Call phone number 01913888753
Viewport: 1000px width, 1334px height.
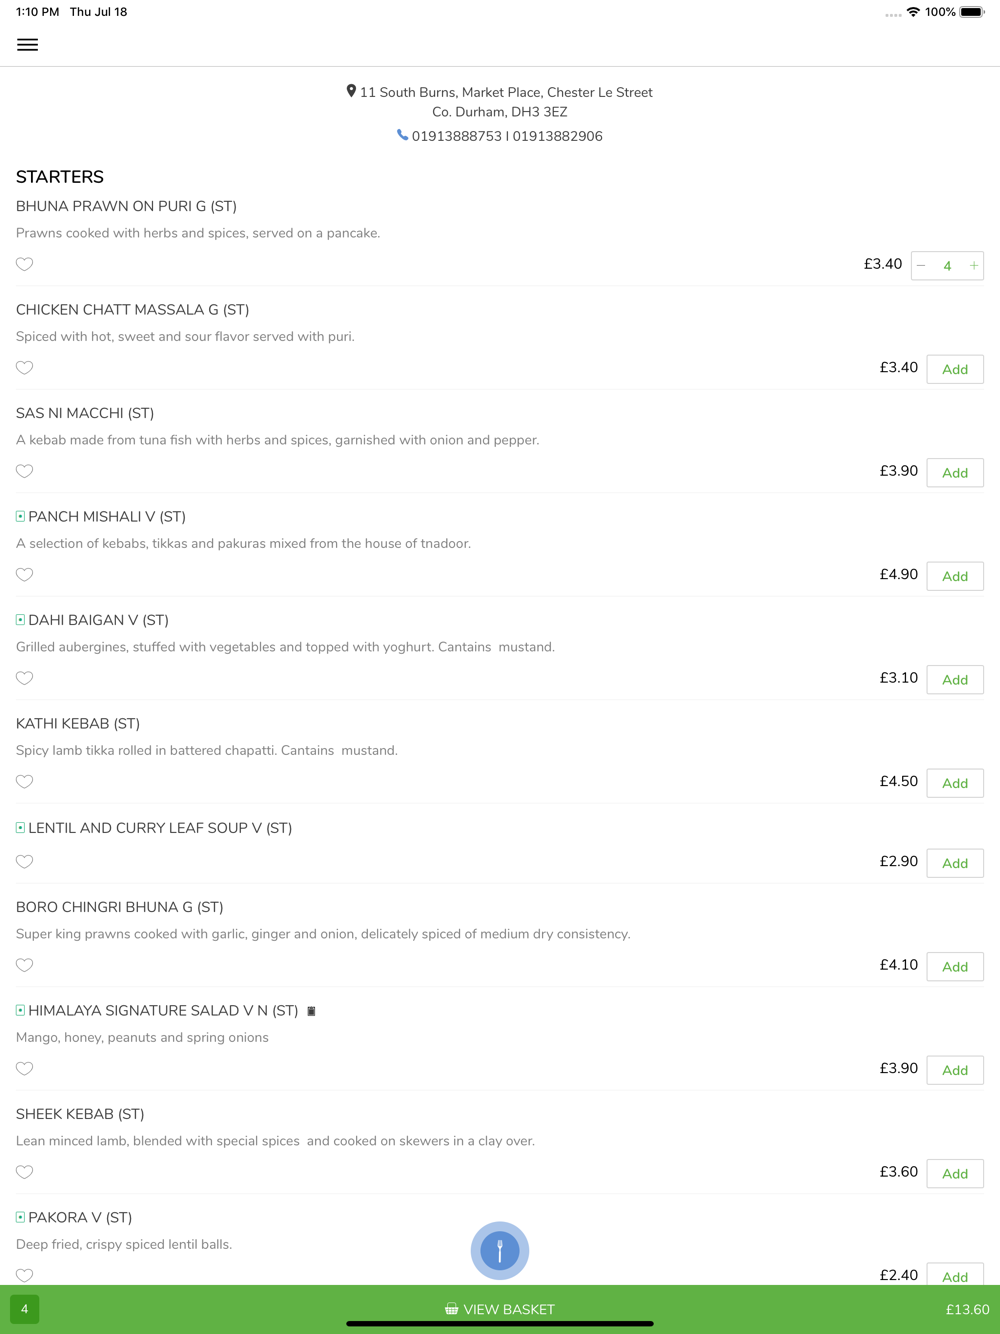point(456,136)
